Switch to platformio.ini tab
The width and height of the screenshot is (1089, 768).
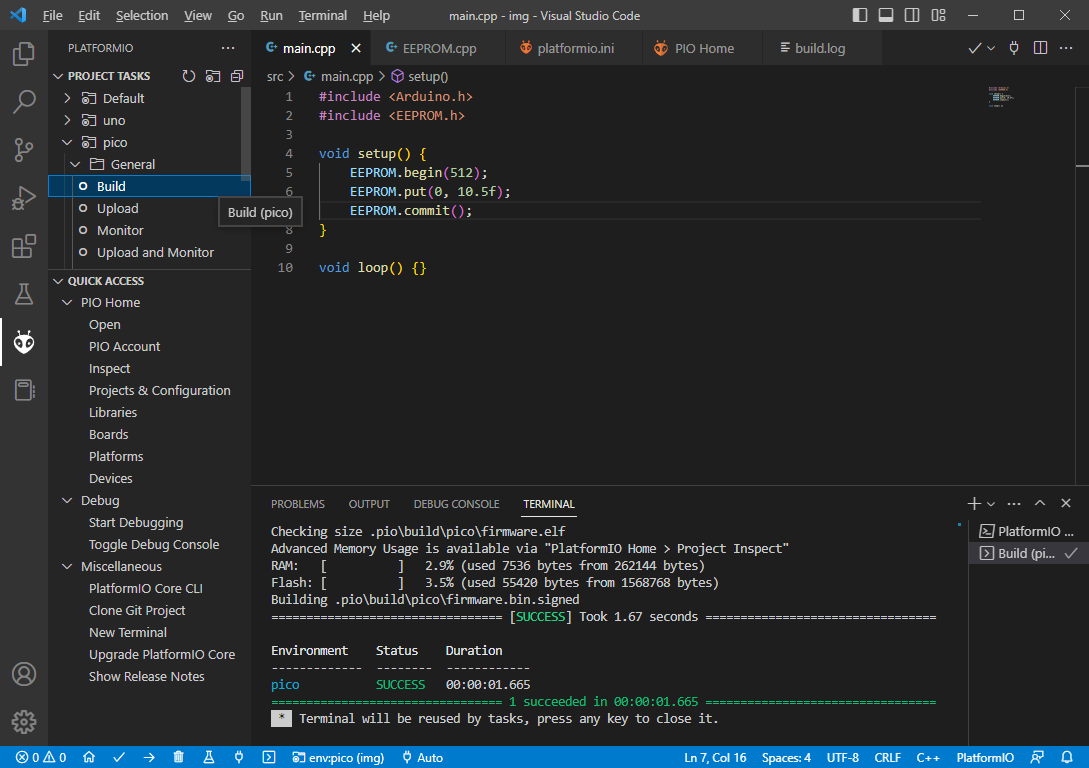coord(574,48)
